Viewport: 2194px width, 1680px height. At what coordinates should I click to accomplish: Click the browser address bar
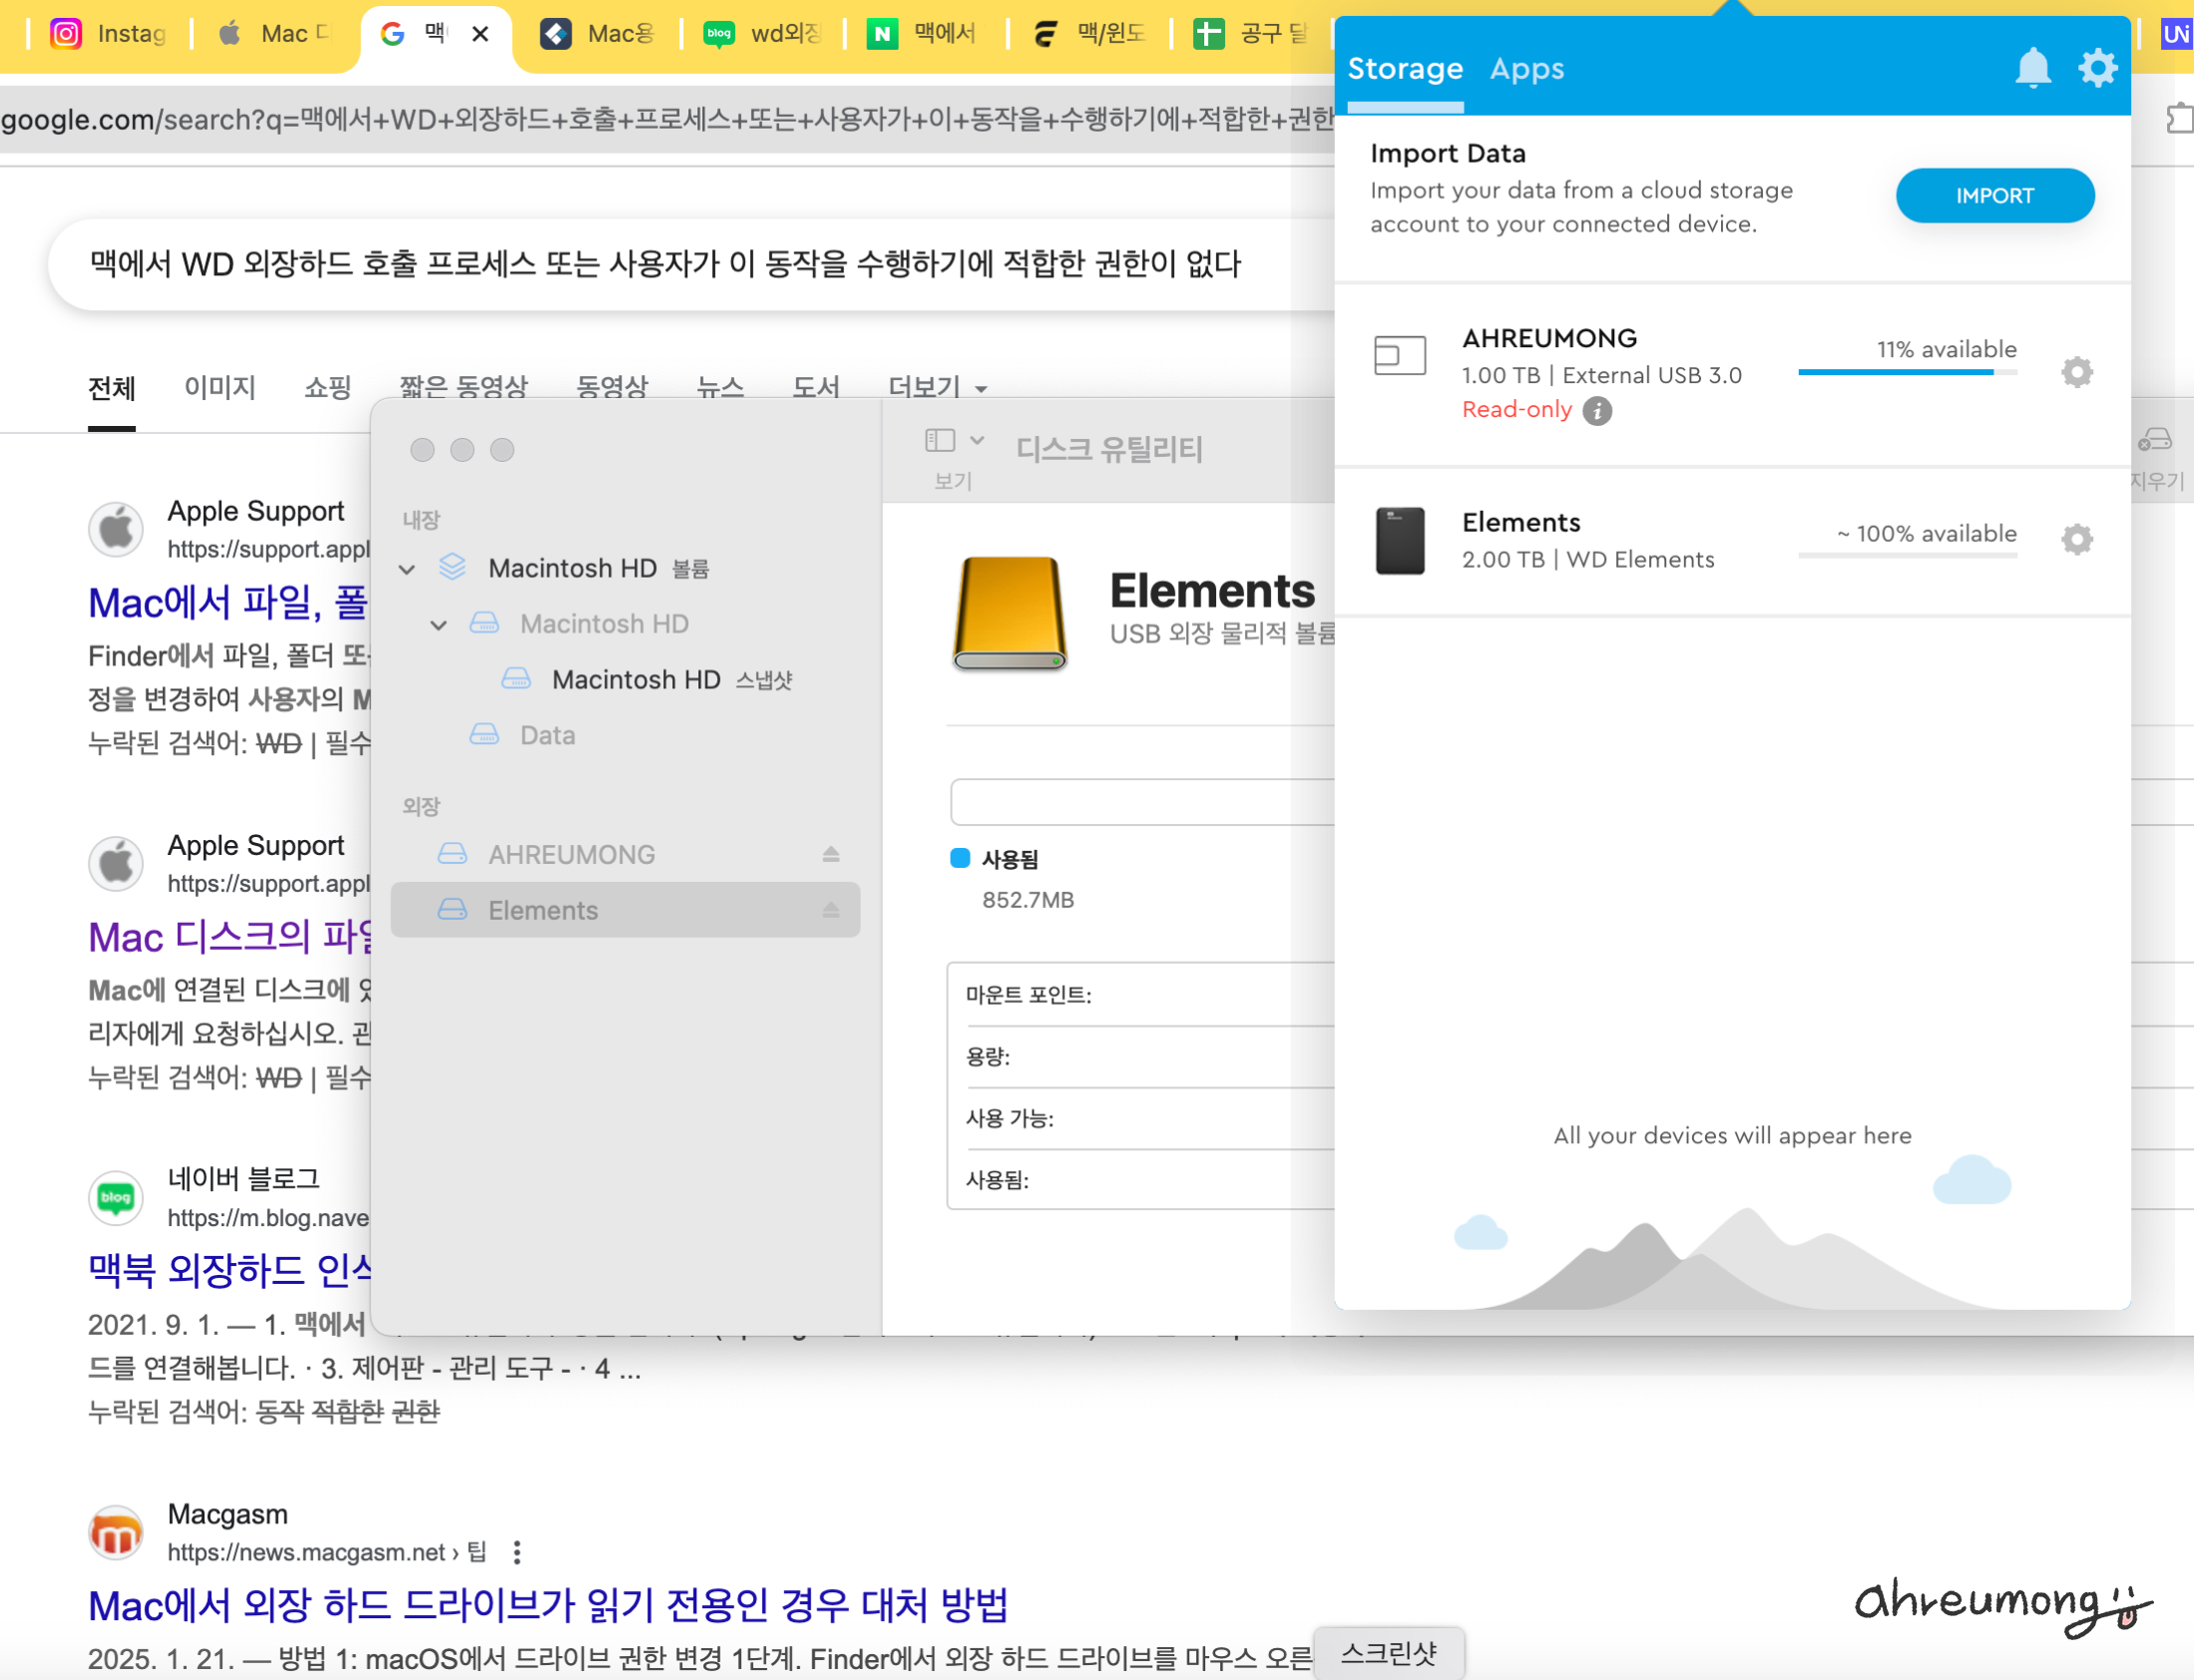click(667, 119)
